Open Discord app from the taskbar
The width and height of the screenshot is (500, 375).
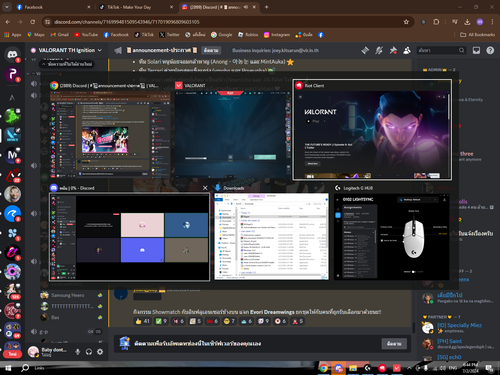(339, 368)
